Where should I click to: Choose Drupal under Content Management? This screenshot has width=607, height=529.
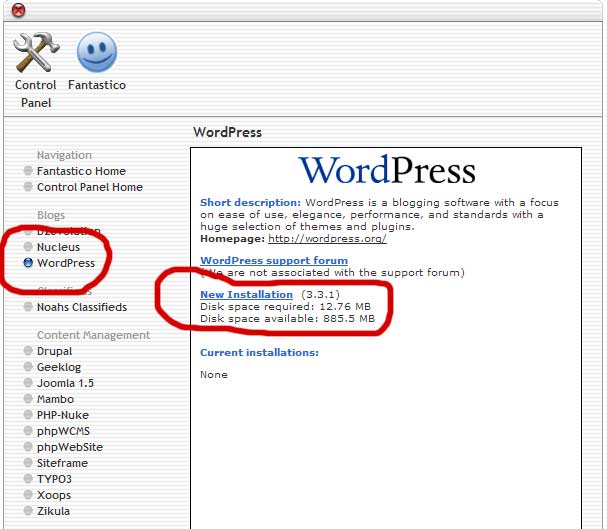(55, 351)
